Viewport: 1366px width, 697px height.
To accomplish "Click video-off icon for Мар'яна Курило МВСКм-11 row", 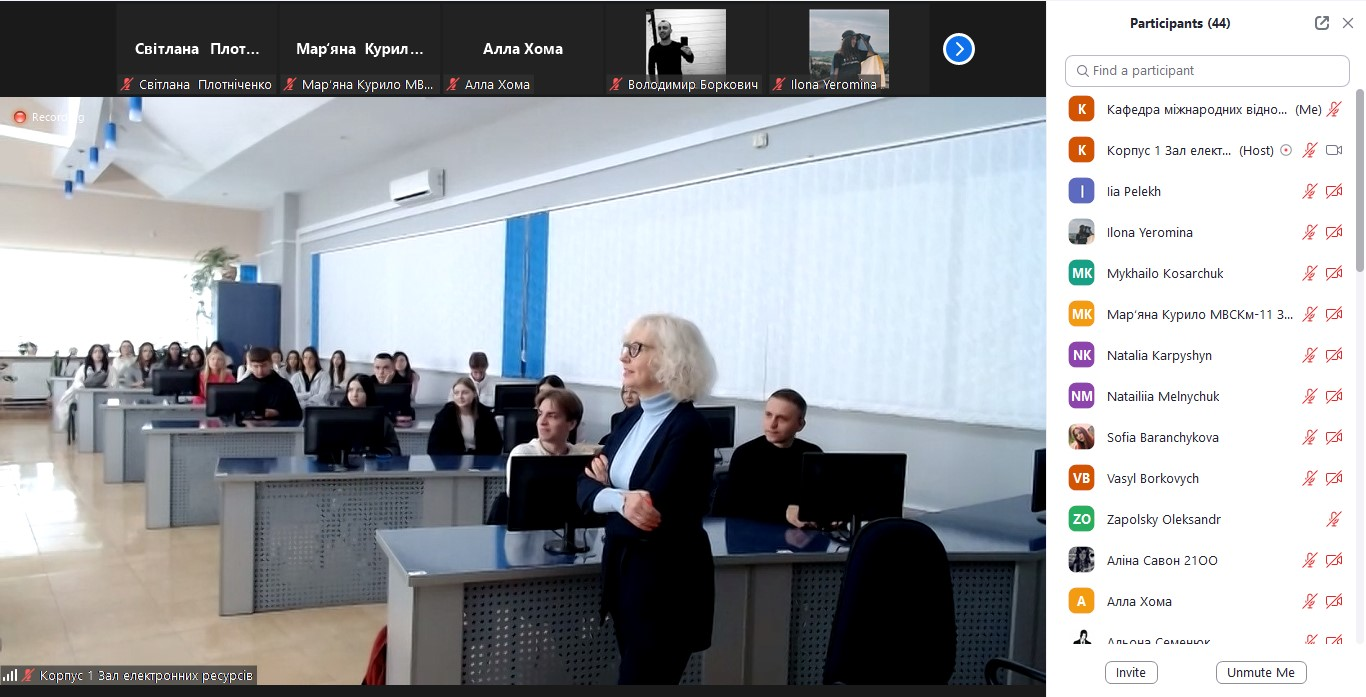I will [x=1334, y=314].
